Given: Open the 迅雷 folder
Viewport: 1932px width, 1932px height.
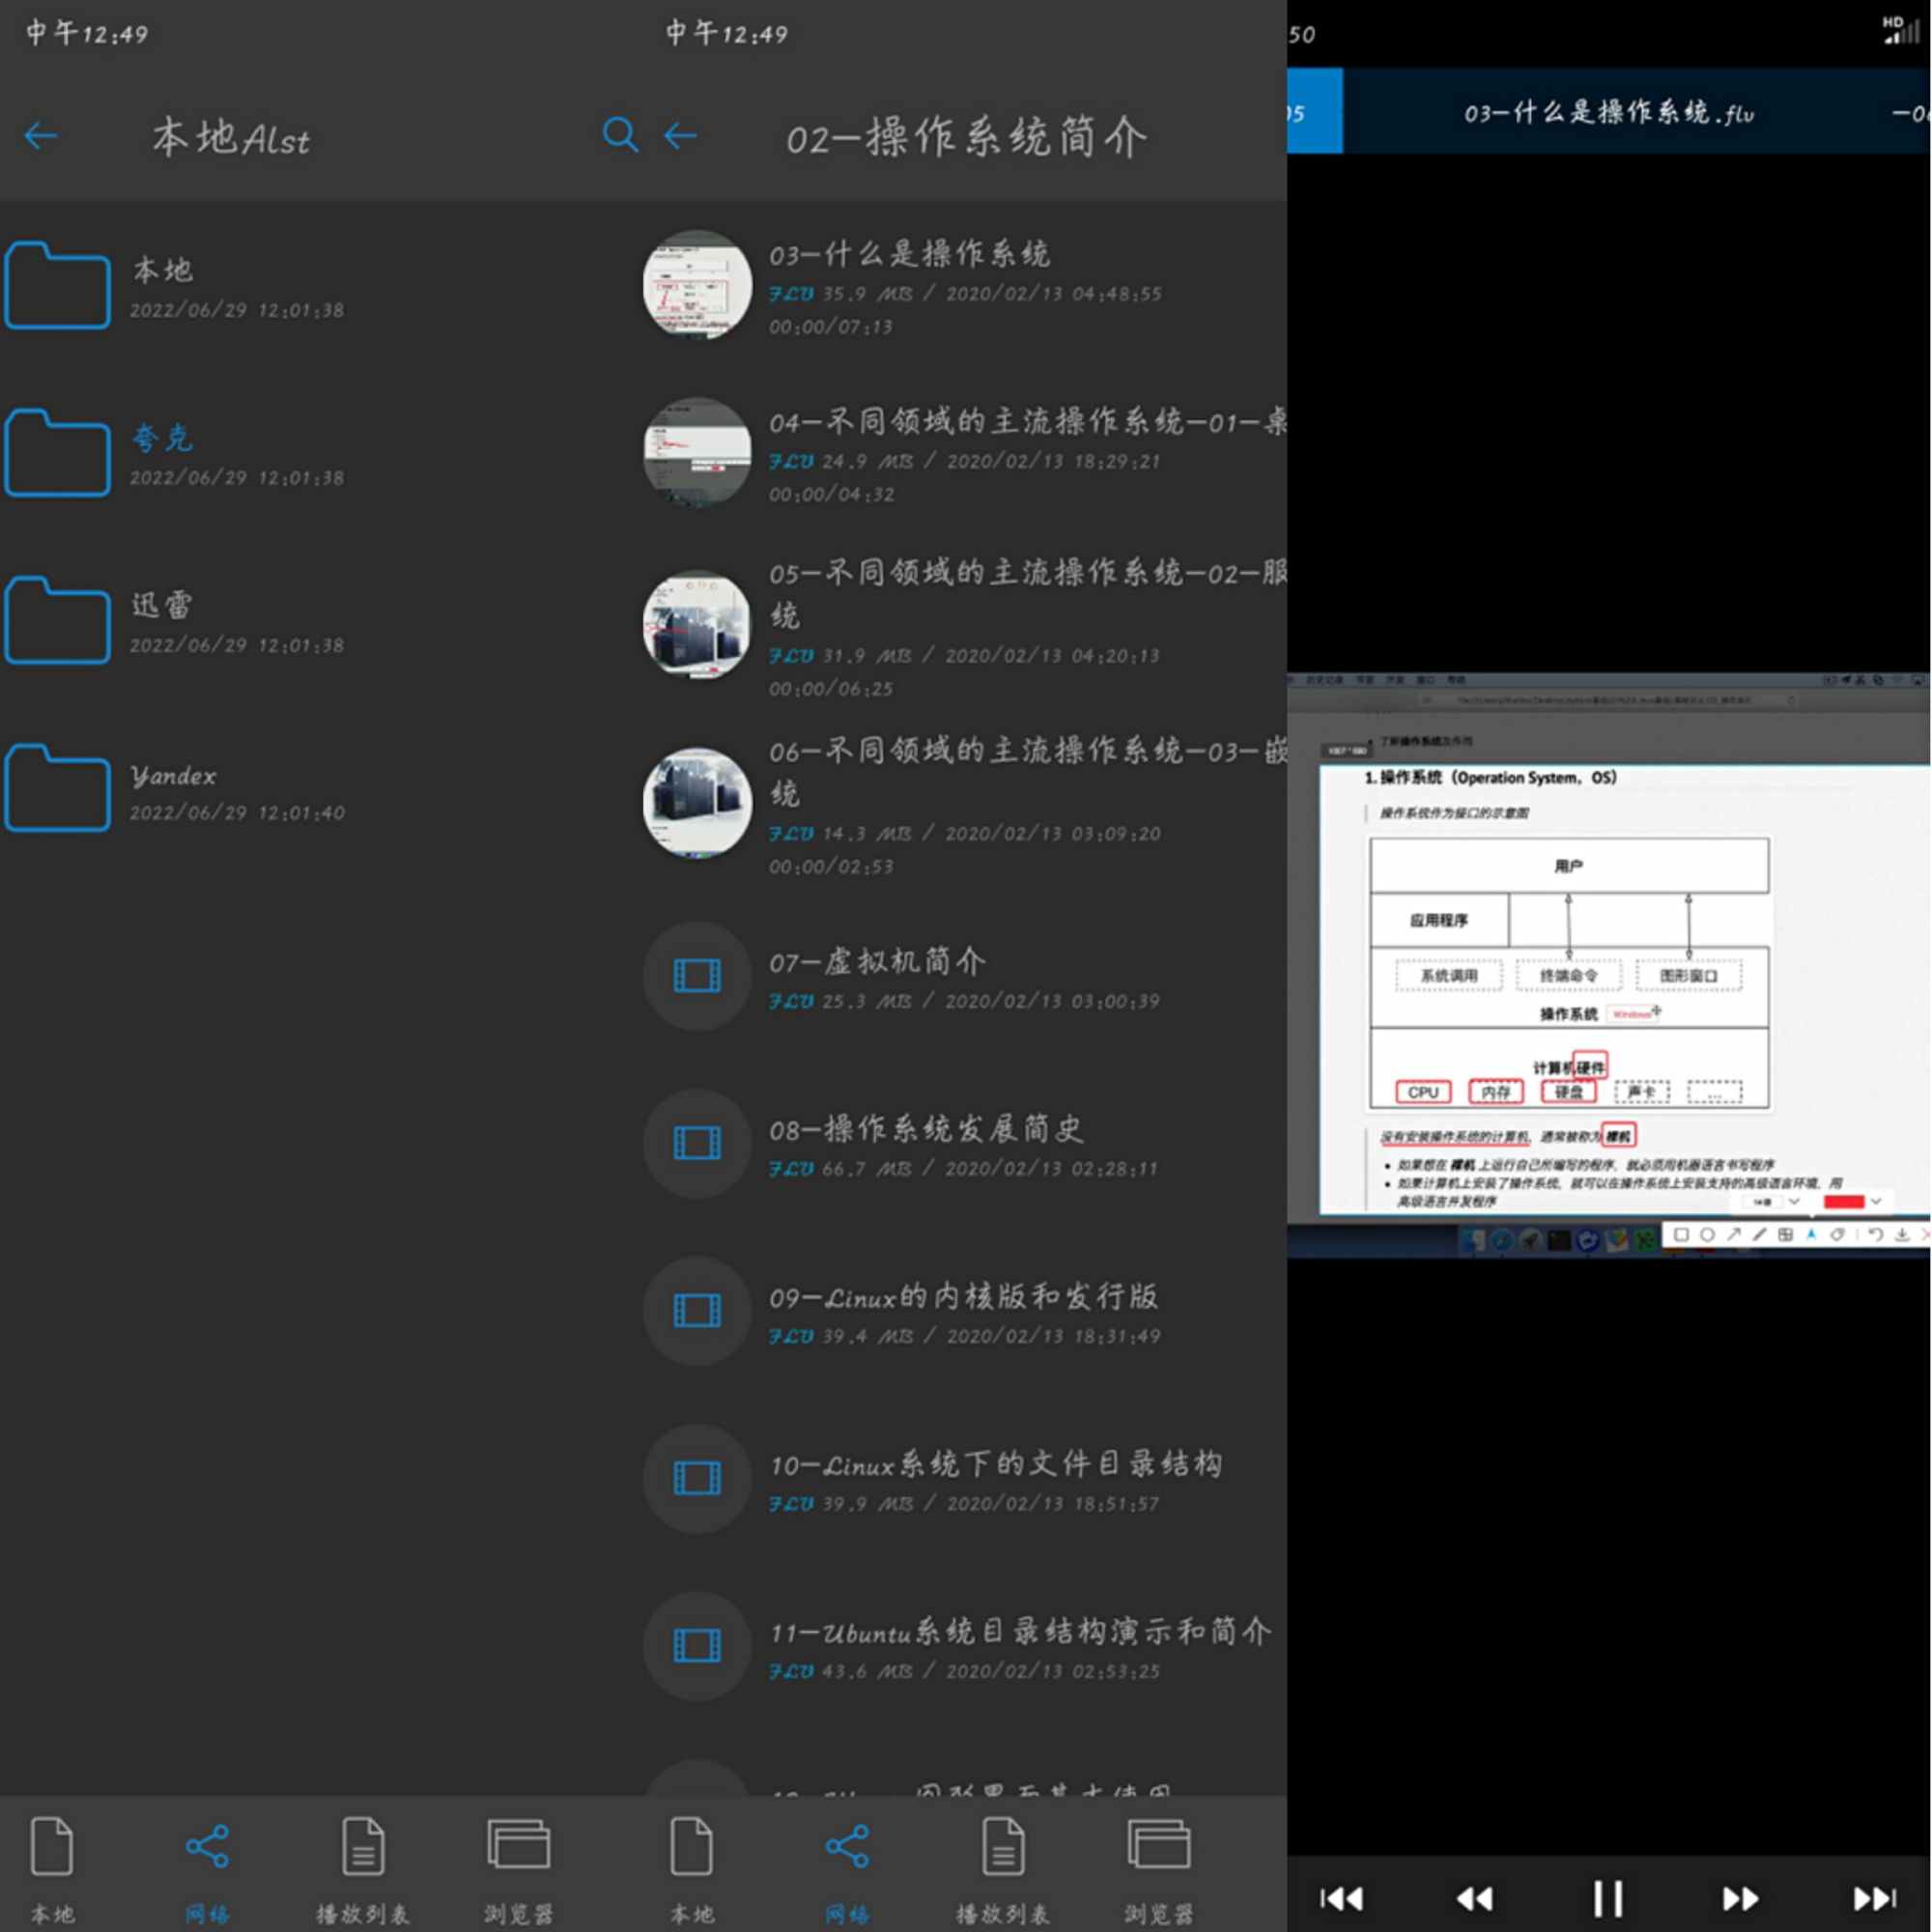Looking at the screenshot, I should click(162, 605).
